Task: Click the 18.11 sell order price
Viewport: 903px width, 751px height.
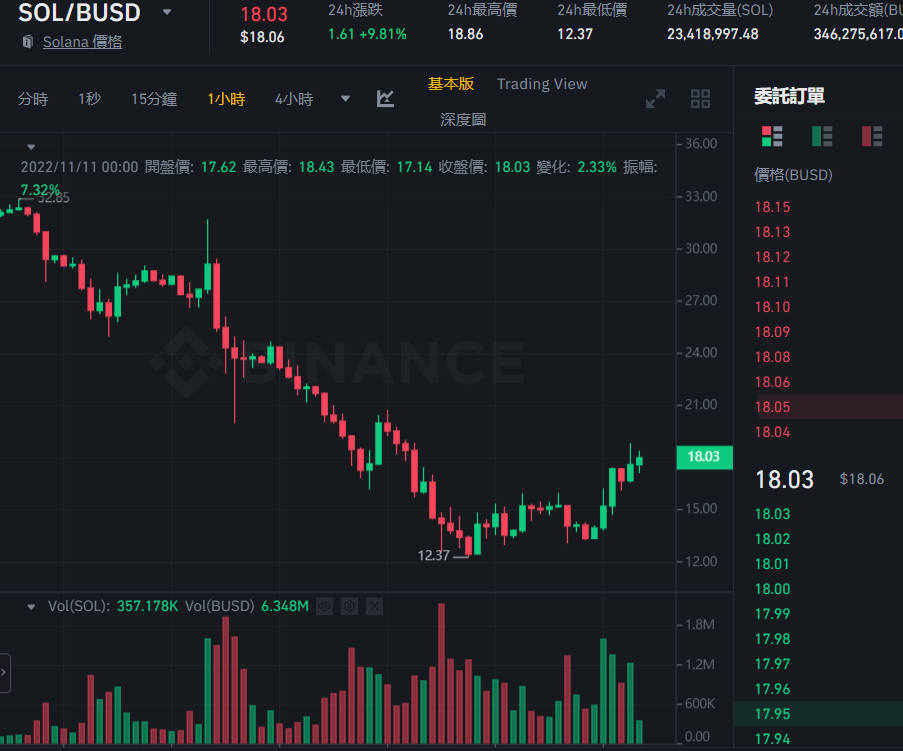Action: (x=772, y=282)
